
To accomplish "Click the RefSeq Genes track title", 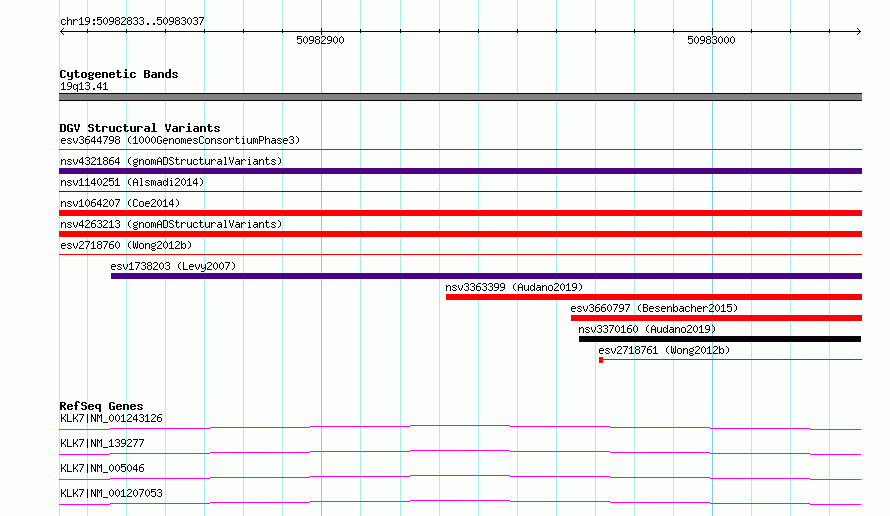I will point(101,406).
